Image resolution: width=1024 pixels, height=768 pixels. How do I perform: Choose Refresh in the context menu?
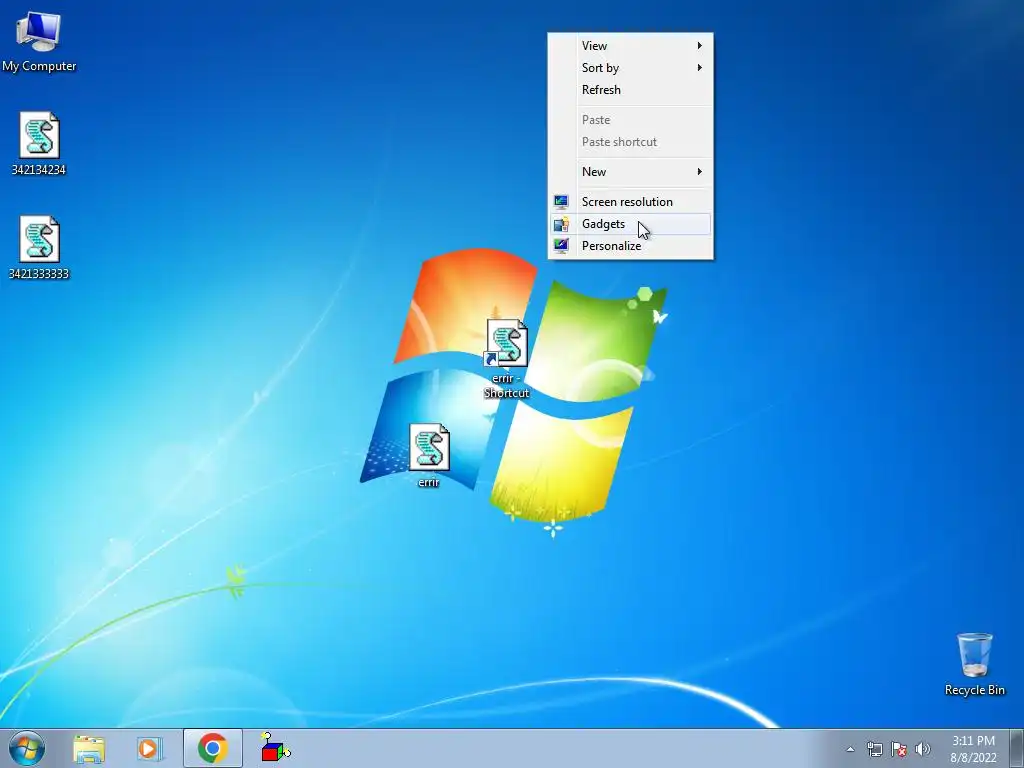(x=630, y=90)
